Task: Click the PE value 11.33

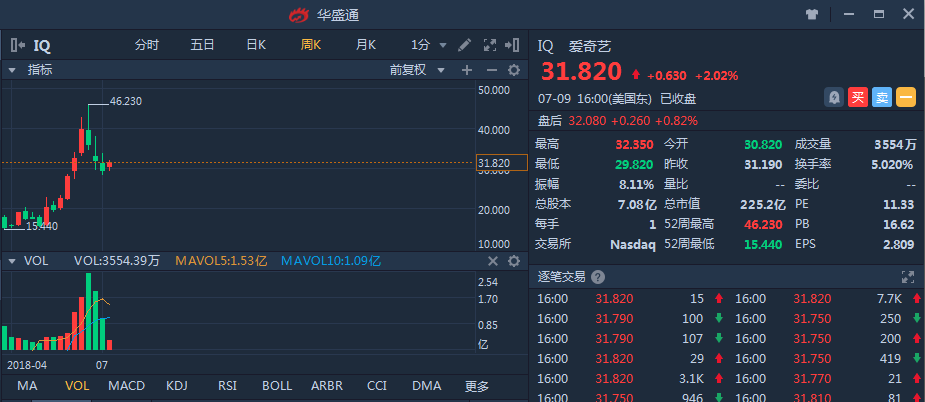Action: pyautogui.click(x=900, y=204)
